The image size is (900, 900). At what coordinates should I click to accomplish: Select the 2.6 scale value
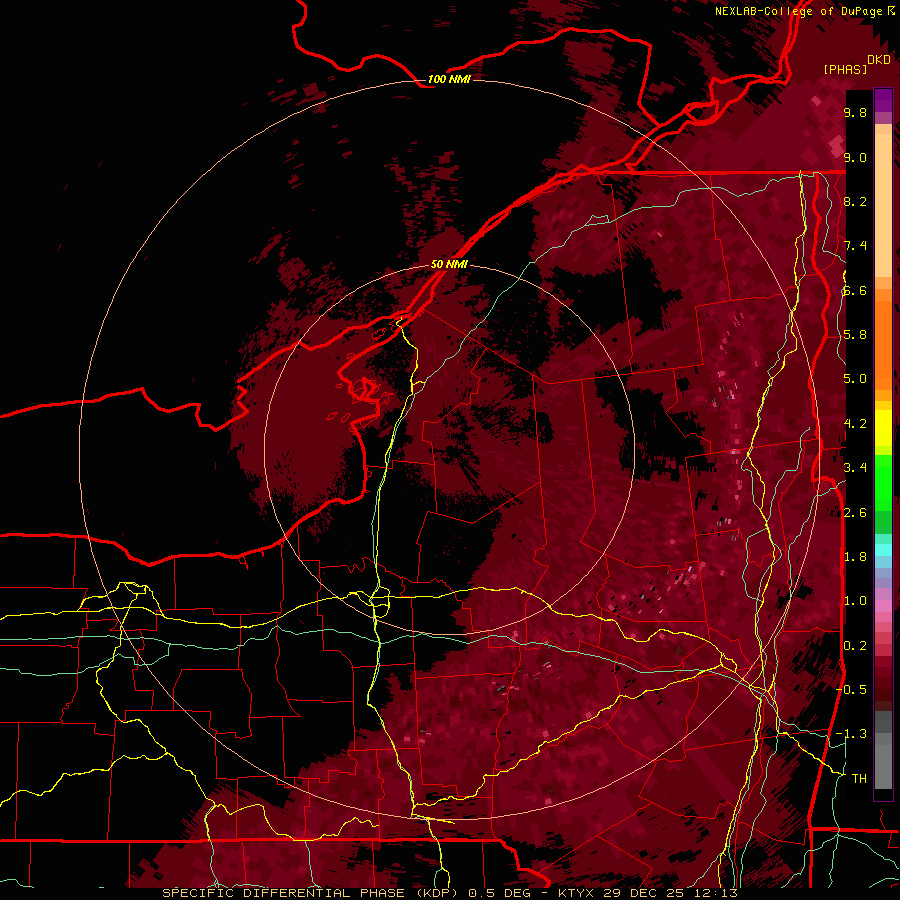855,512
